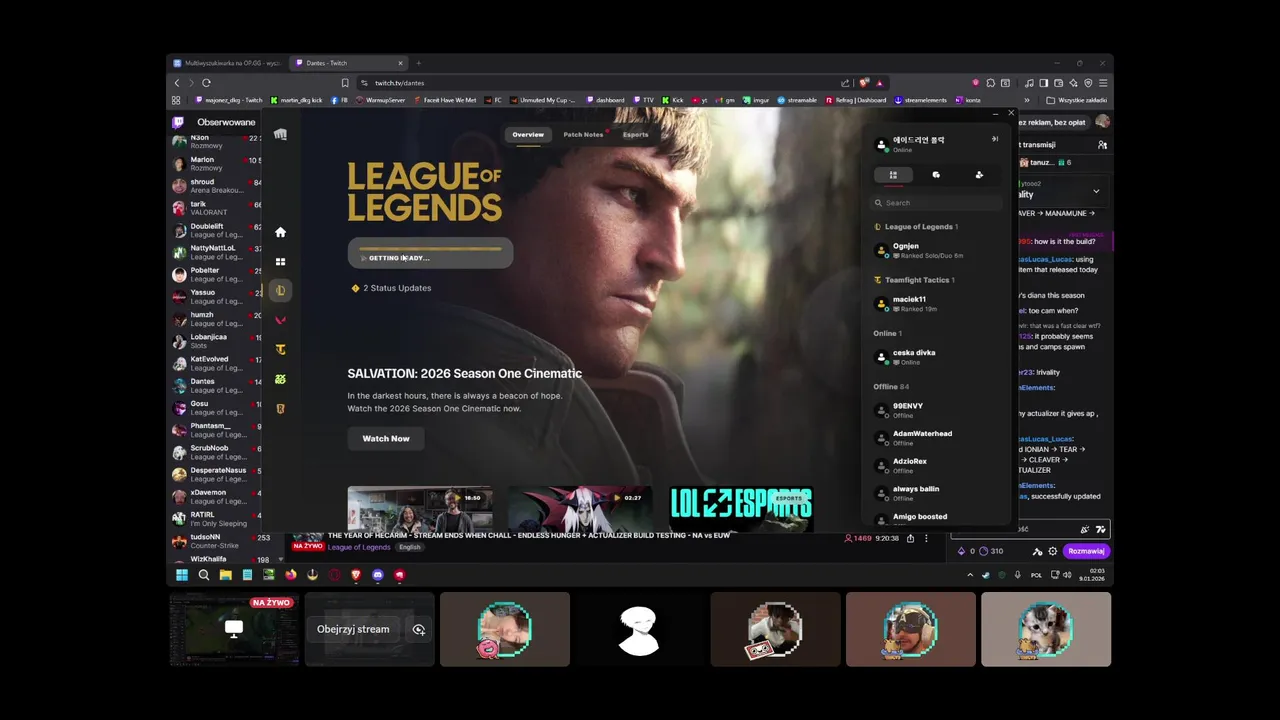This screenshot has width=1280, height=720.
Task: Collapse Teamfight Tactics friends group
Action: coord(914,280)
